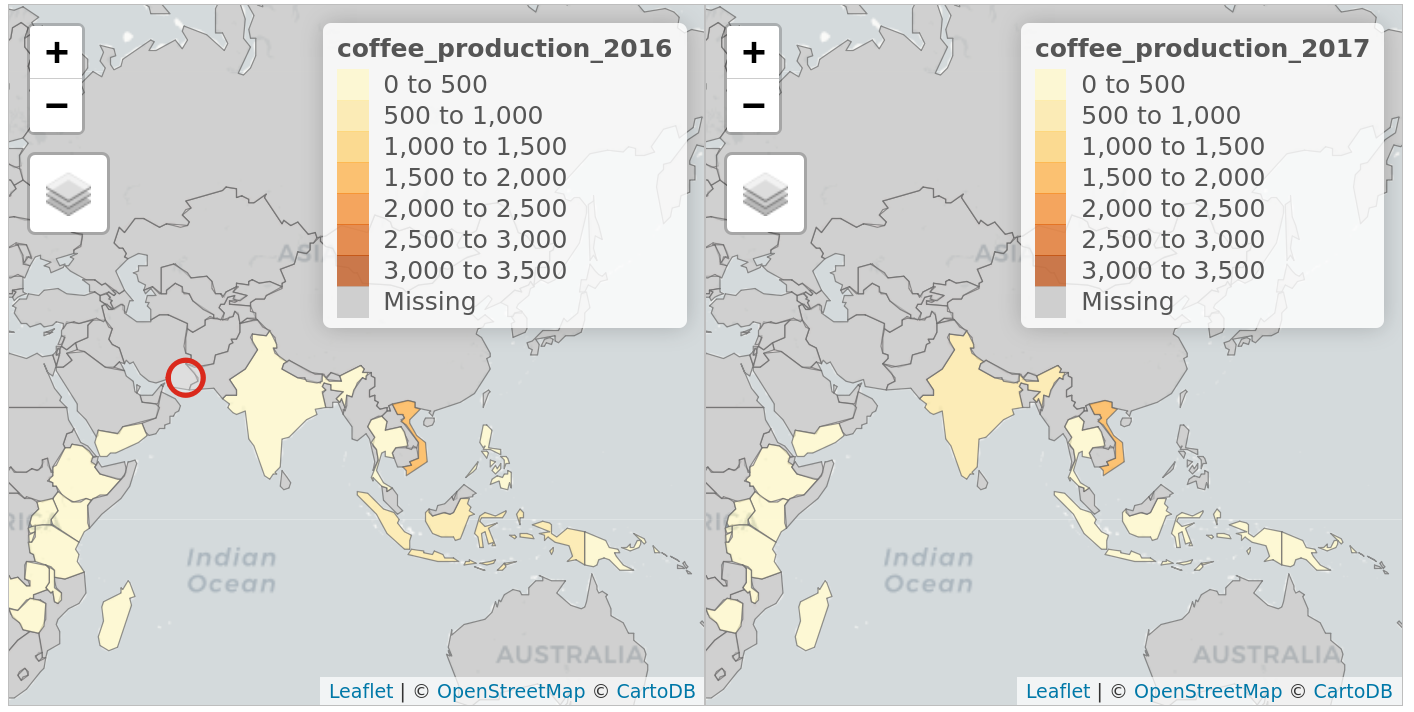Open CartoDB link on the 2016 map
Image resolution: width=1414 pixels, height=712 pixels.
pos(655,691)
